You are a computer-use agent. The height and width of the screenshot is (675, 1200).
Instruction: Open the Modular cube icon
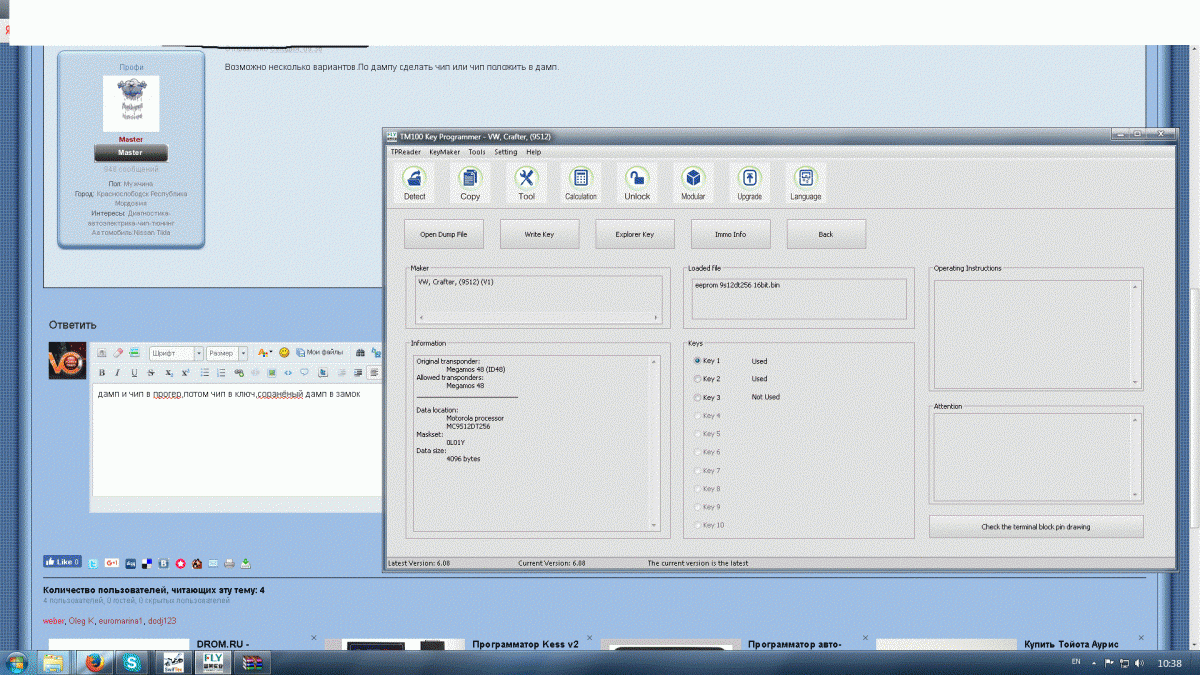pyautogui.click(x=693, y=184)
